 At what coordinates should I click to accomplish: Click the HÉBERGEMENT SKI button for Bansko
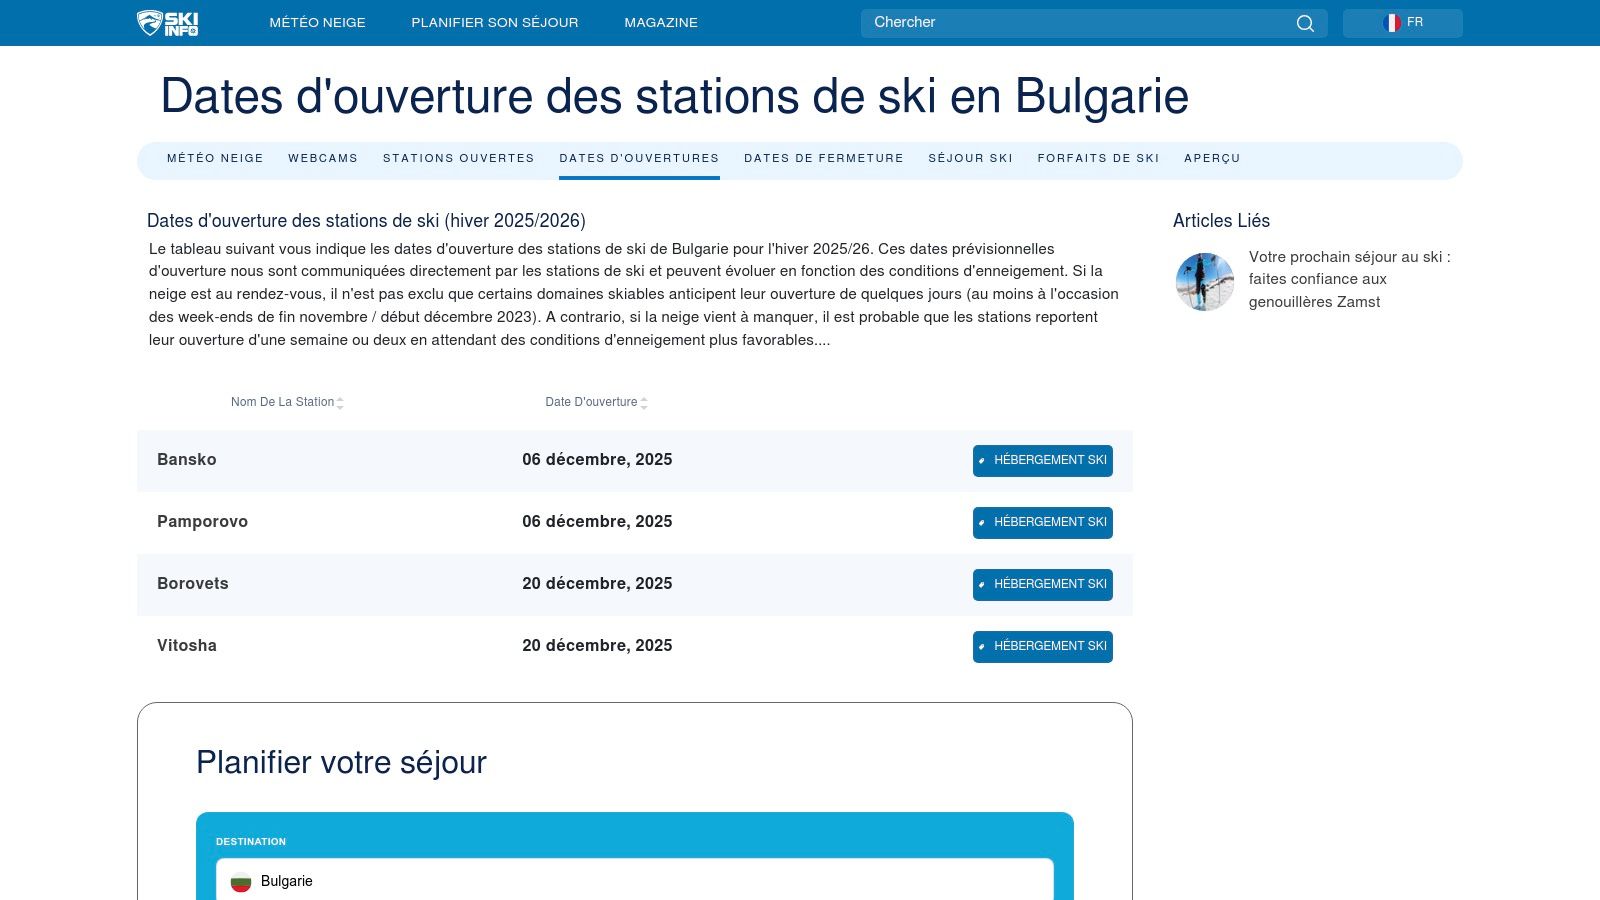click(1042, 460)
